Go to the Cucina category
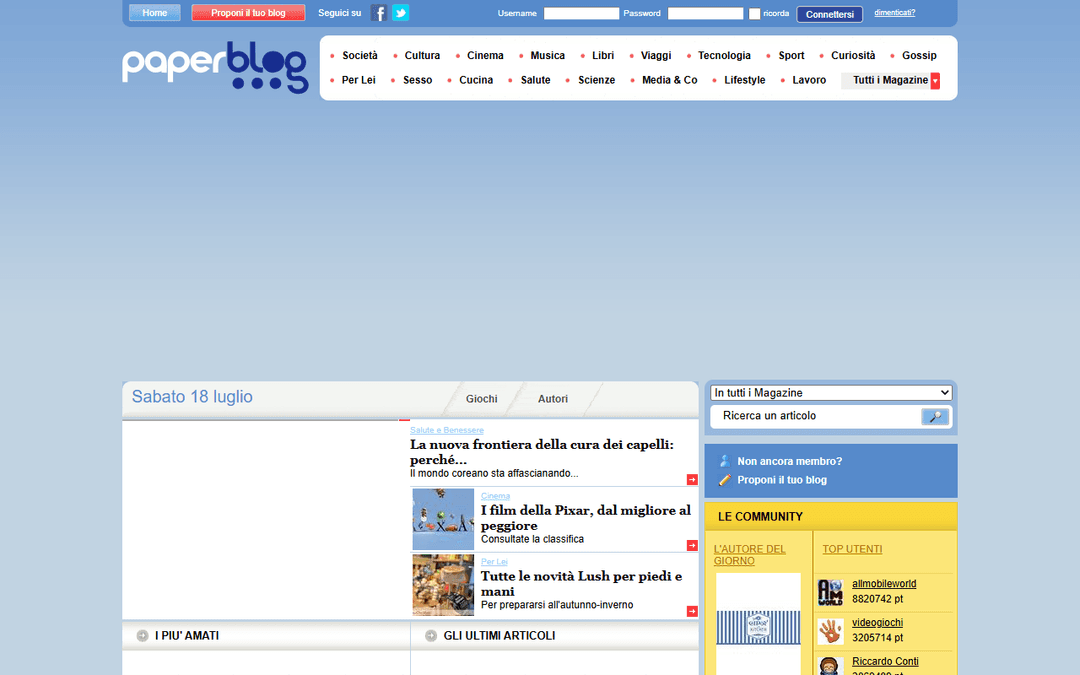The width and height of the screenshot is (1080, 675). 476,81
